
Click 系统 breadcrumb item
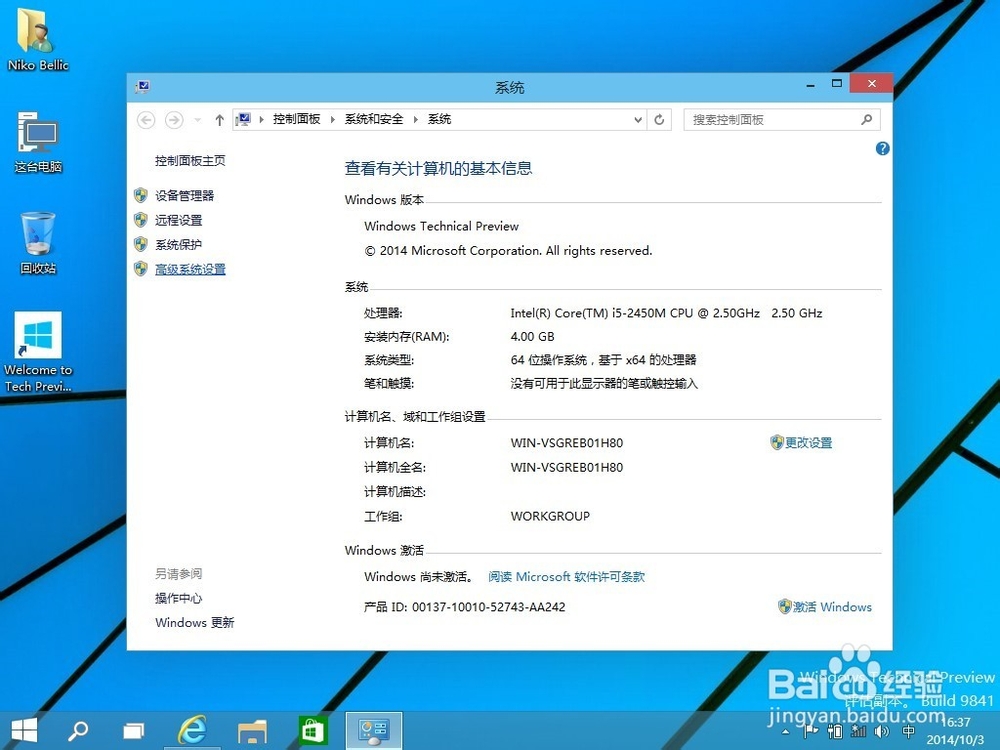(439, 119)
